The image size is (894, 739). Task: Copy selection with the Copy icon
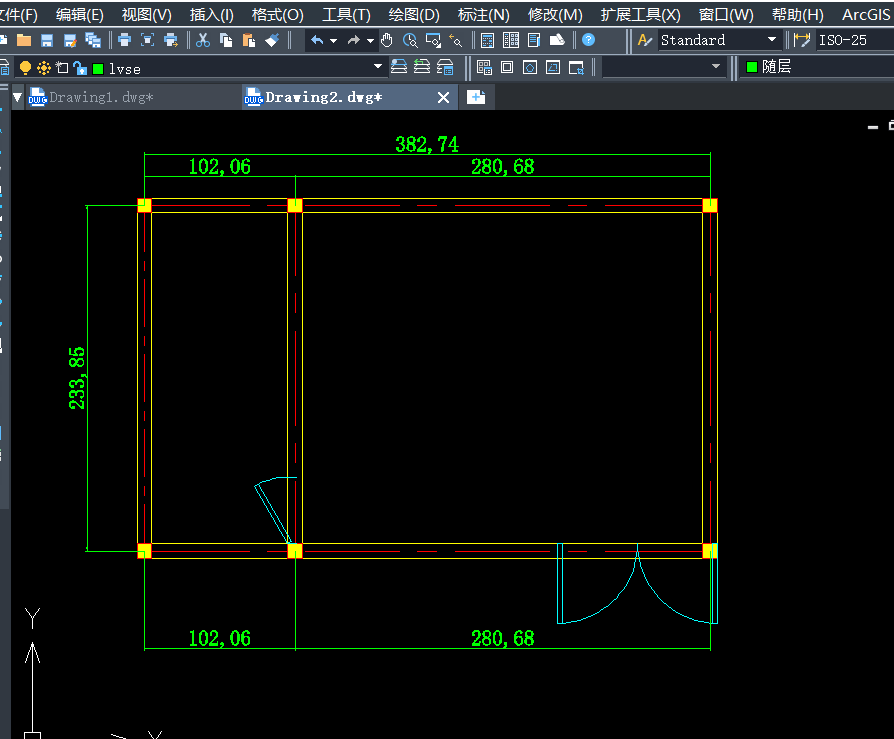click(x=226, y=40)
